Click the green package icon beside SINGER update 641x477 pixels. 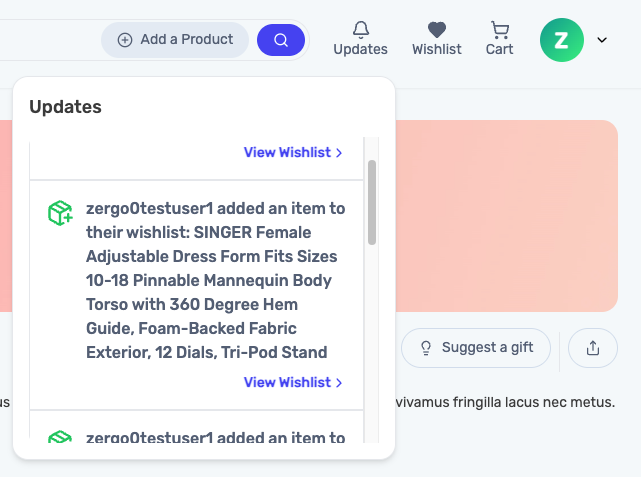click(60, 213)
